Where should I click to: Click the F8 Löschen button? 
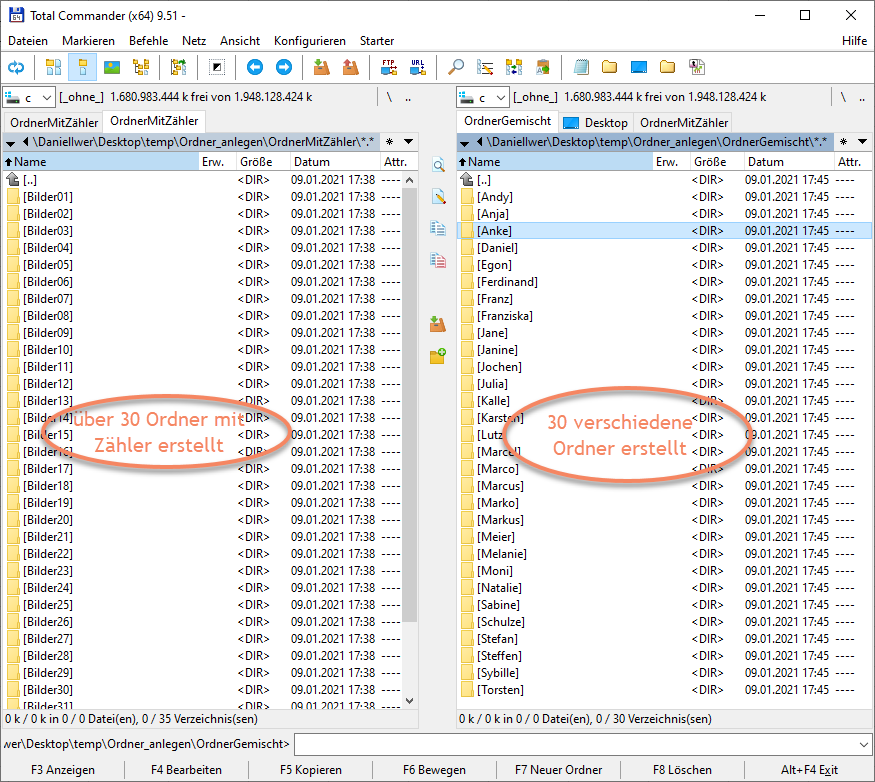coord(682,770)
